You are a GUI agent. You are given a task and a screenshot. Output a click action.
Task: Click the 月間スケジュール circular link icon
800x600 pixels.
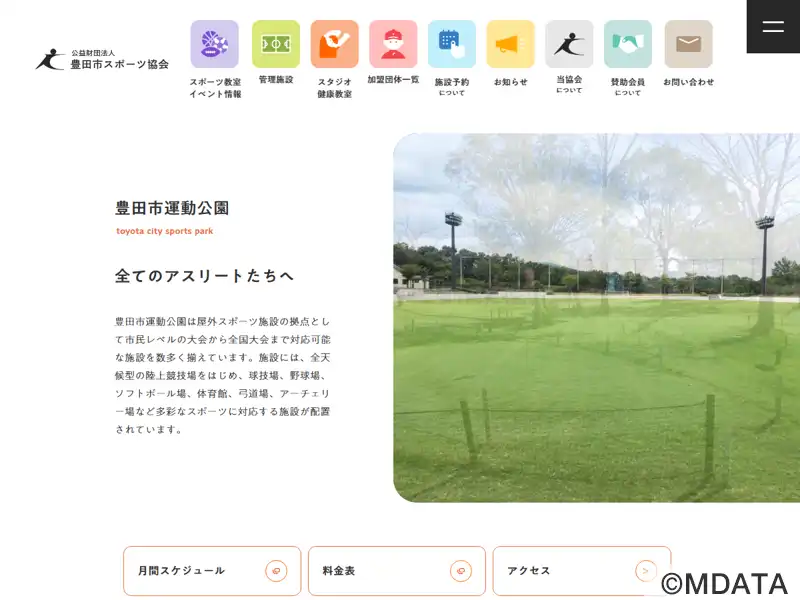click(276, 571)
